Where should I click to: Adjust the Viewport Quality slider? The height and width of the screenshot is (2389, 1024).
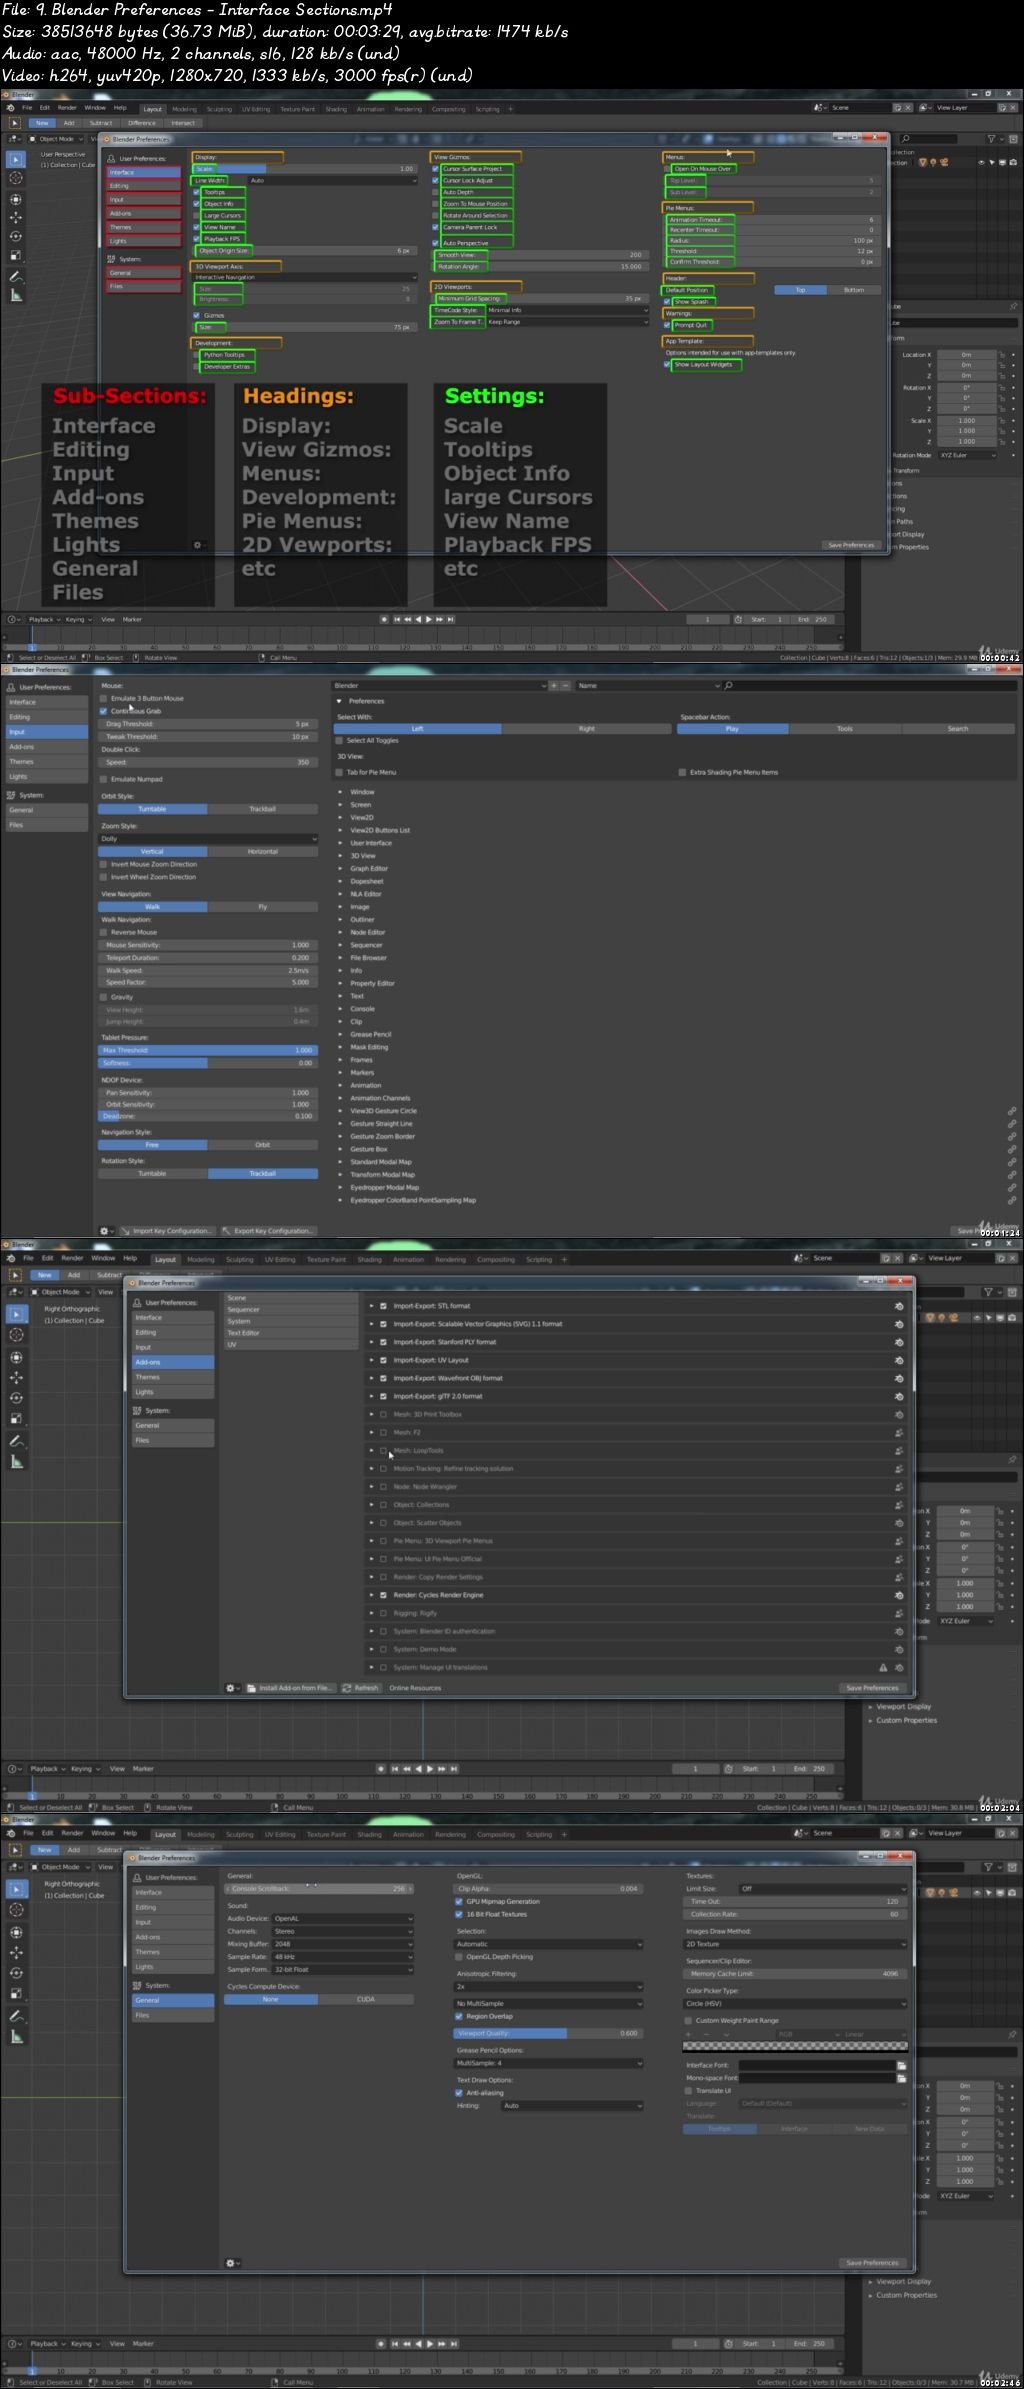point(548,2033)
